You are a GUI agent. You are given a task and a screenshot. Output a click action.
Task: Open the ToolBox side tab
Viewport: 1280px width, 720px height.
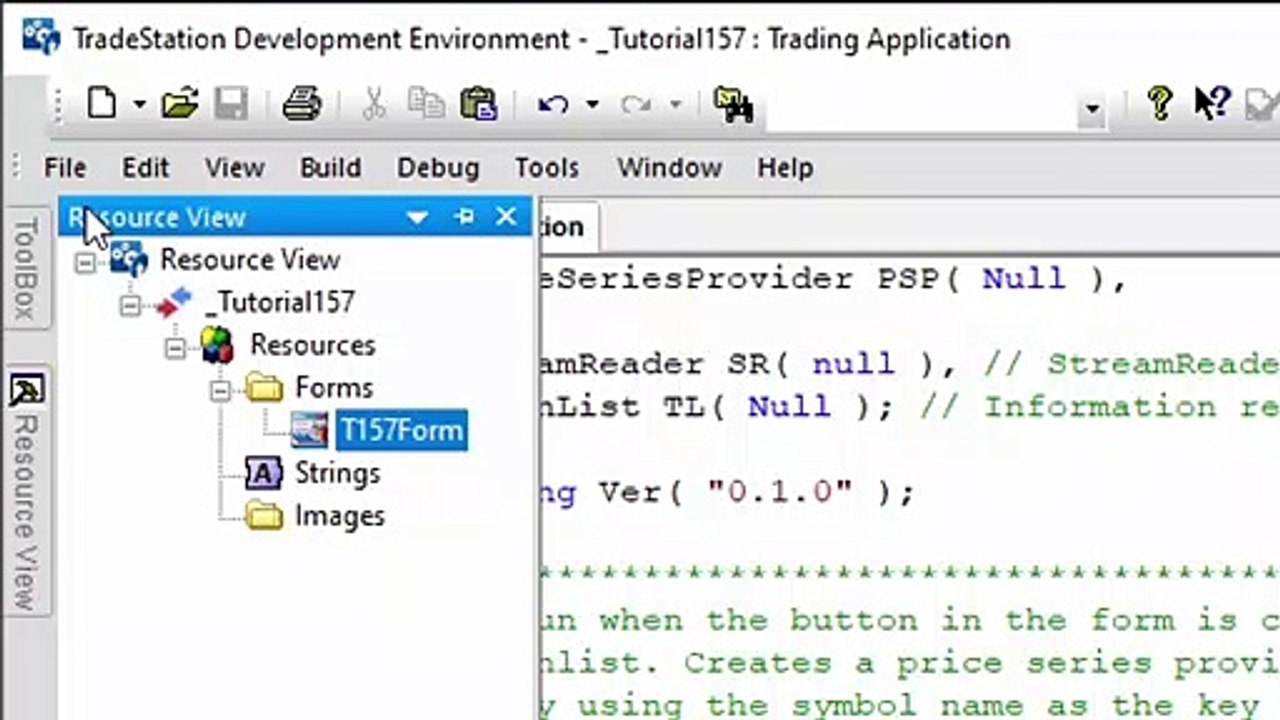26,266
